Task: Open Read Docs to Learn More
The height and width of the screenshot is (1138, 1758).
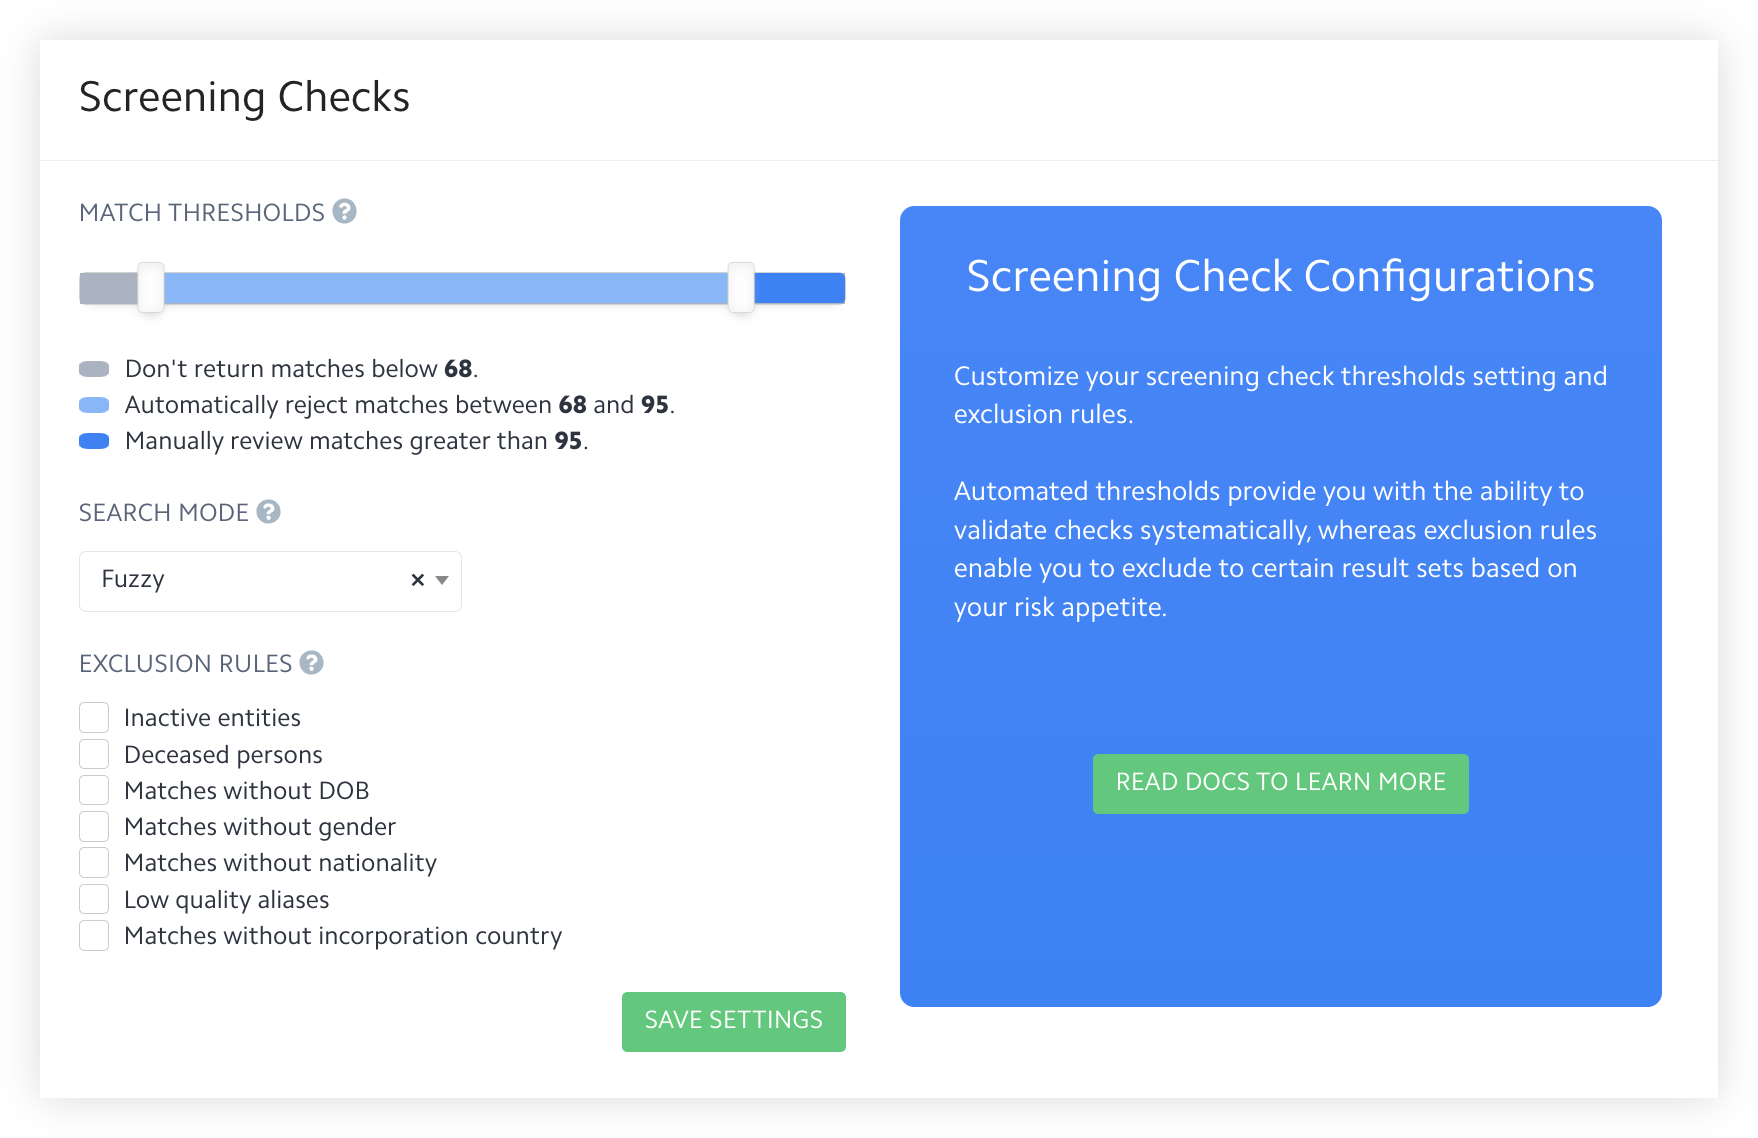Action: [x=1280, y=783]
